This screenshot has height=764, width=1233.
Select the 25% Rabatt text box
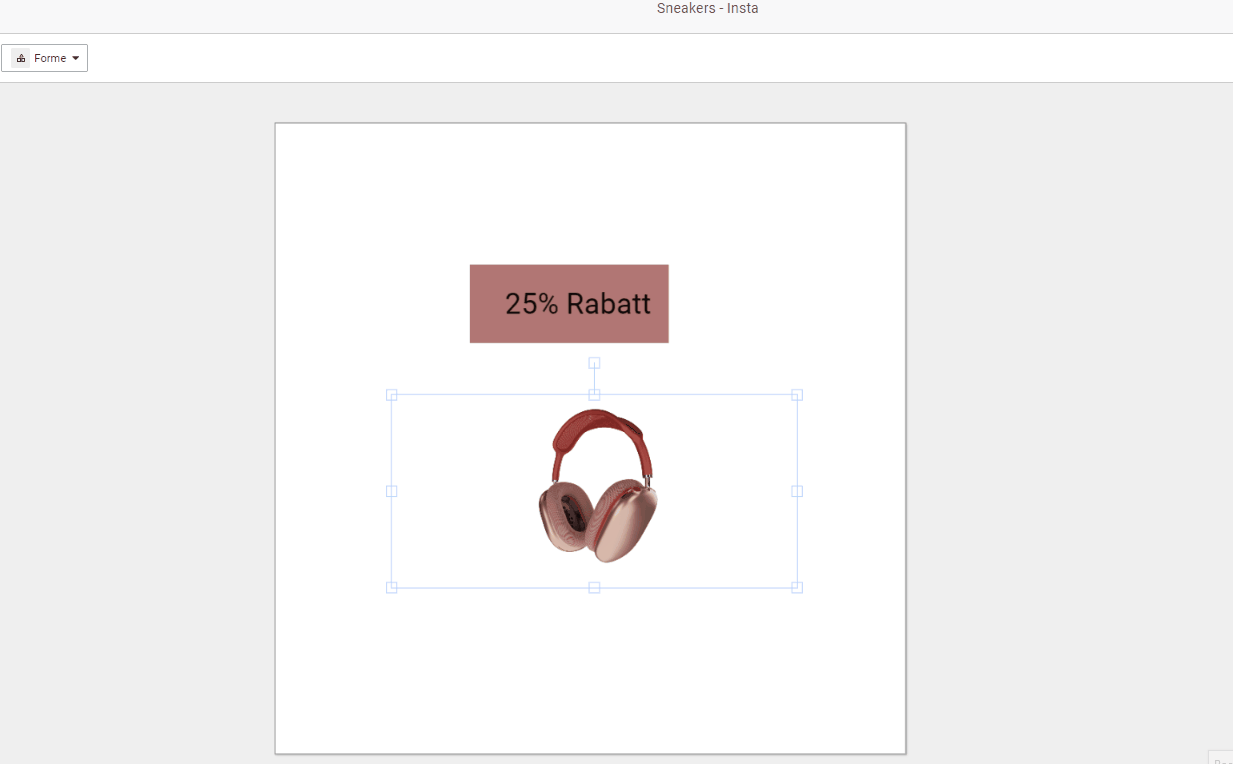pyautogui.click(x=569, y=304)
